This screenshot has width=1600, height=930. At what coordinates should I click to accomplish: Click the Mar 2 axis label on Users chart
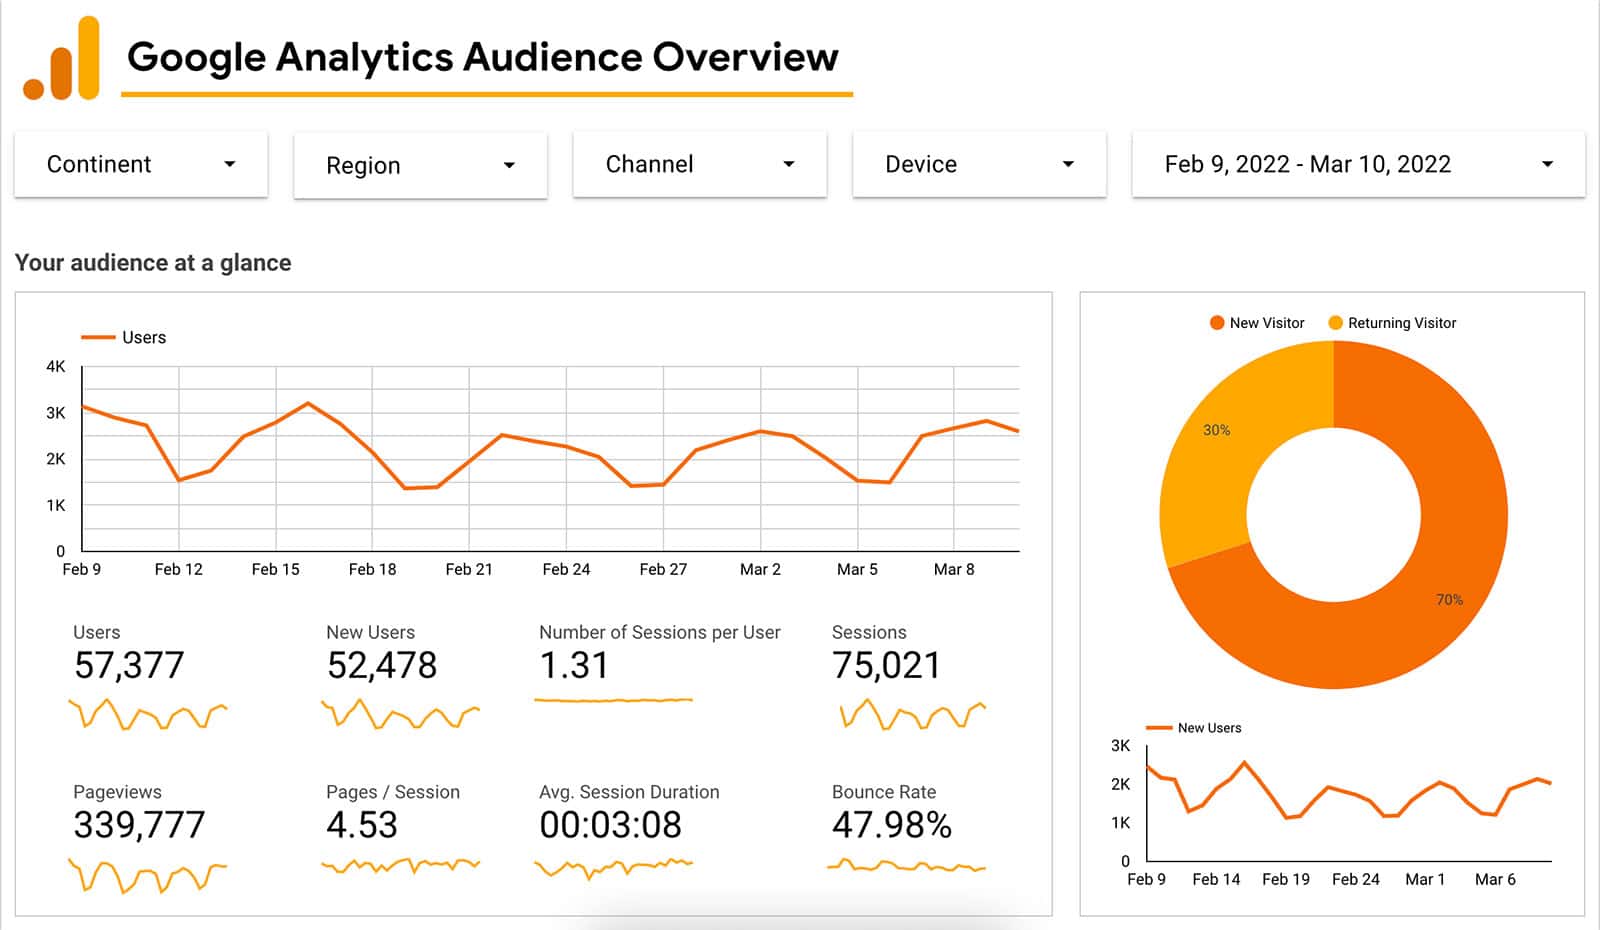(x=760, y=569)
